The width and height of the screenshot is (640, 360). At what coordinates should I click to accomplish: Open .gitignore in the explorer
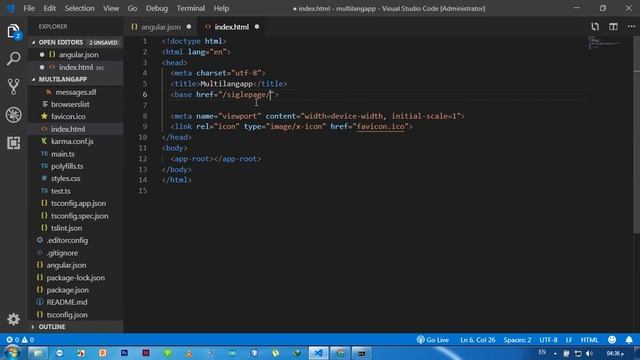(76, 253)
